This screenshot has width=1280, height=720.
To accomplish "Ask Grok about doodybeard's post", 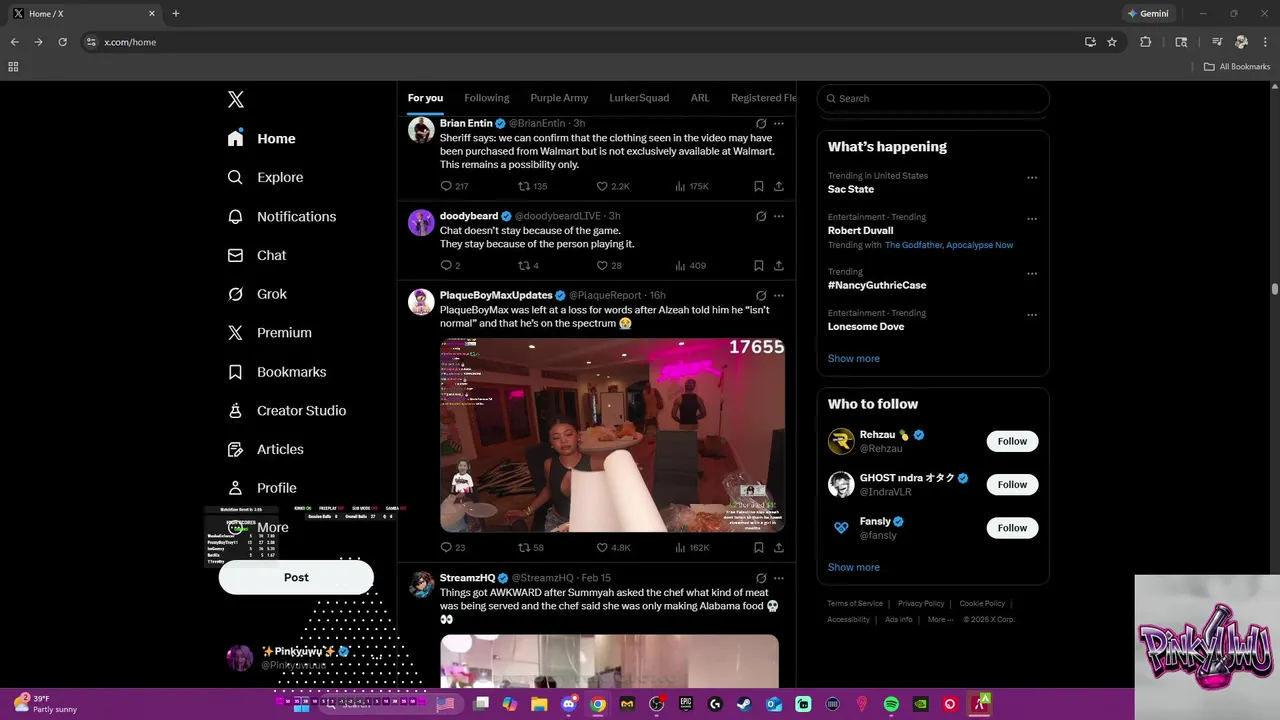I will click(x=761, y=216).
